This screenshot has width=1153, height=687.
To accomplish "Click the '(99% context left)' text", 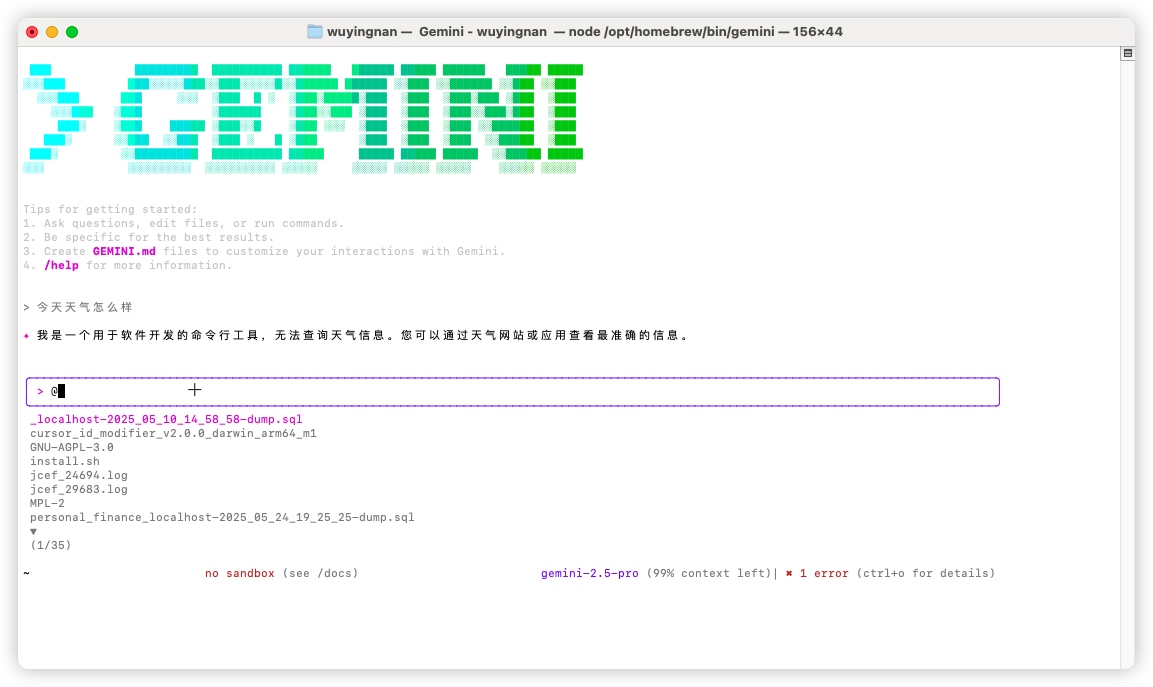I will tap(709, 573).
